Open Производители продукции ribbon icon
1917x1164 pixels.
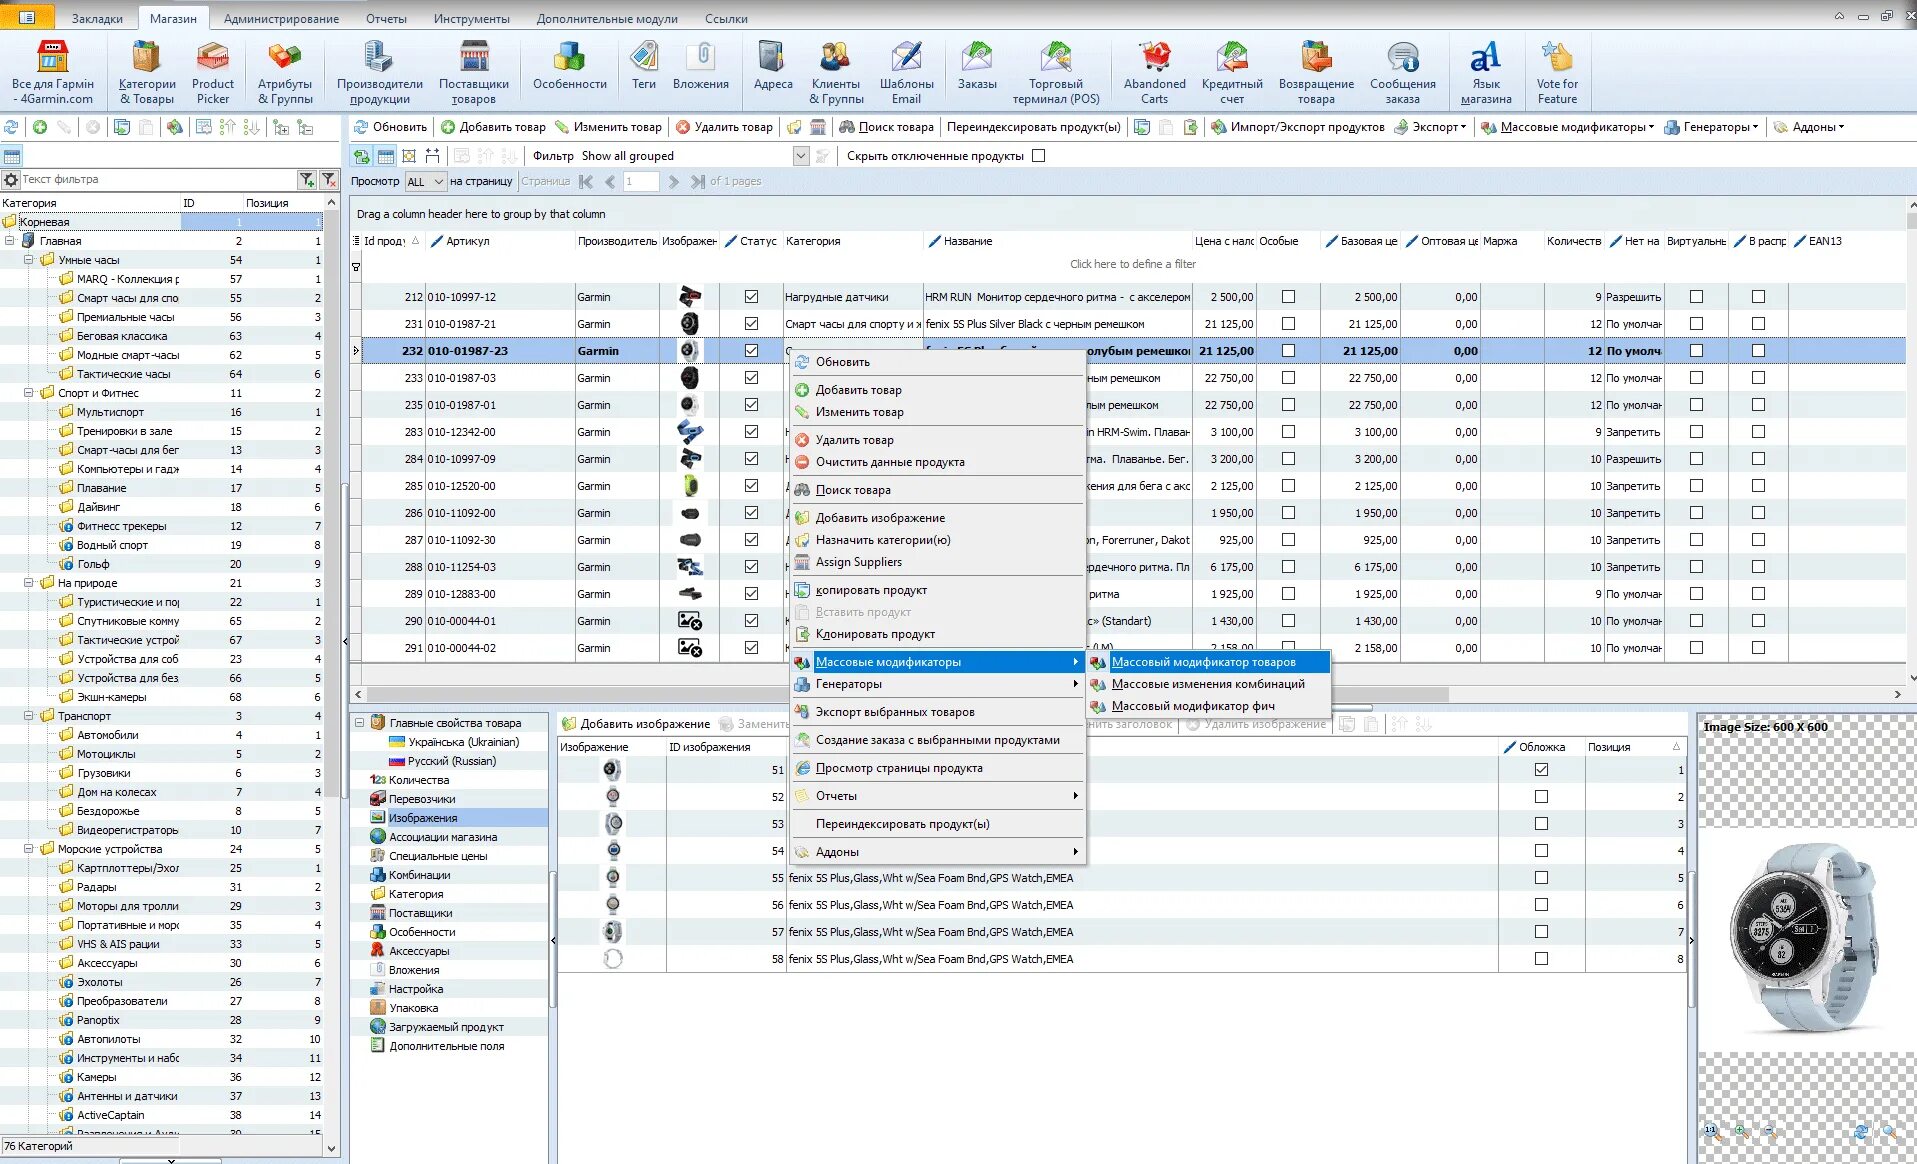(379, 72)
